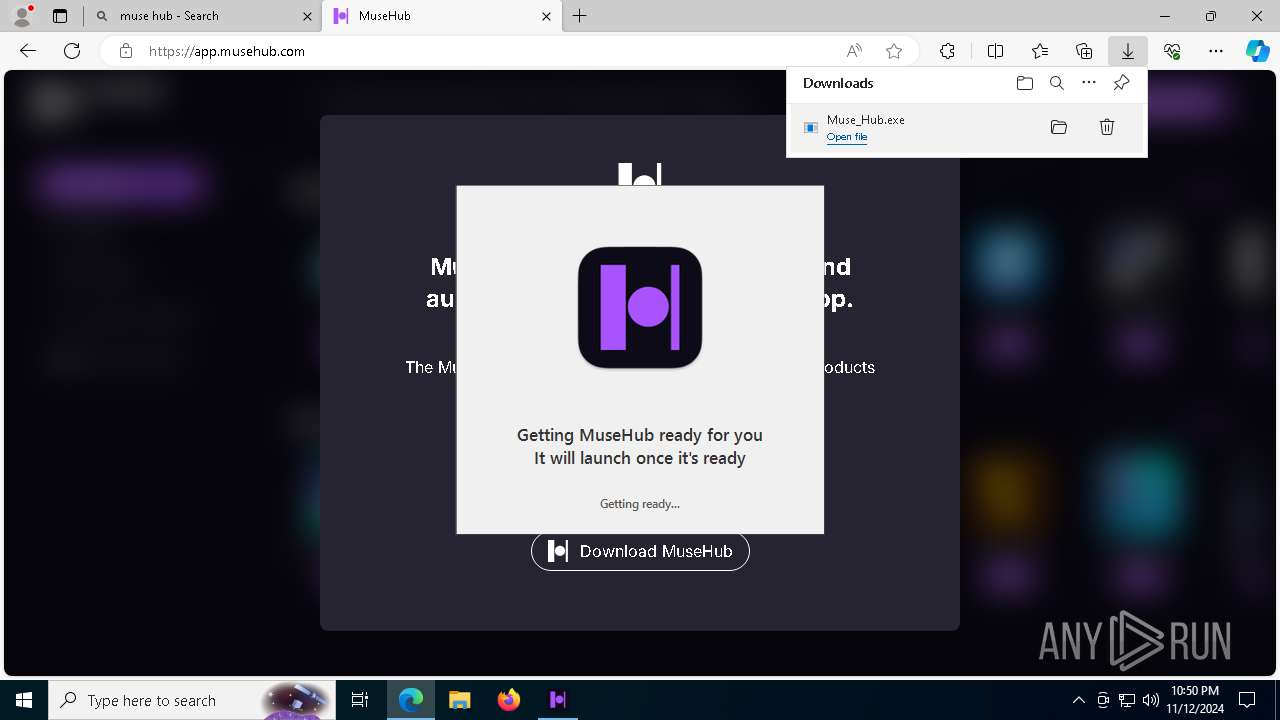Open the clock showing 10:50 PM
Viewport: 1280px width, 720px height.
click(x=1195, y=700)
